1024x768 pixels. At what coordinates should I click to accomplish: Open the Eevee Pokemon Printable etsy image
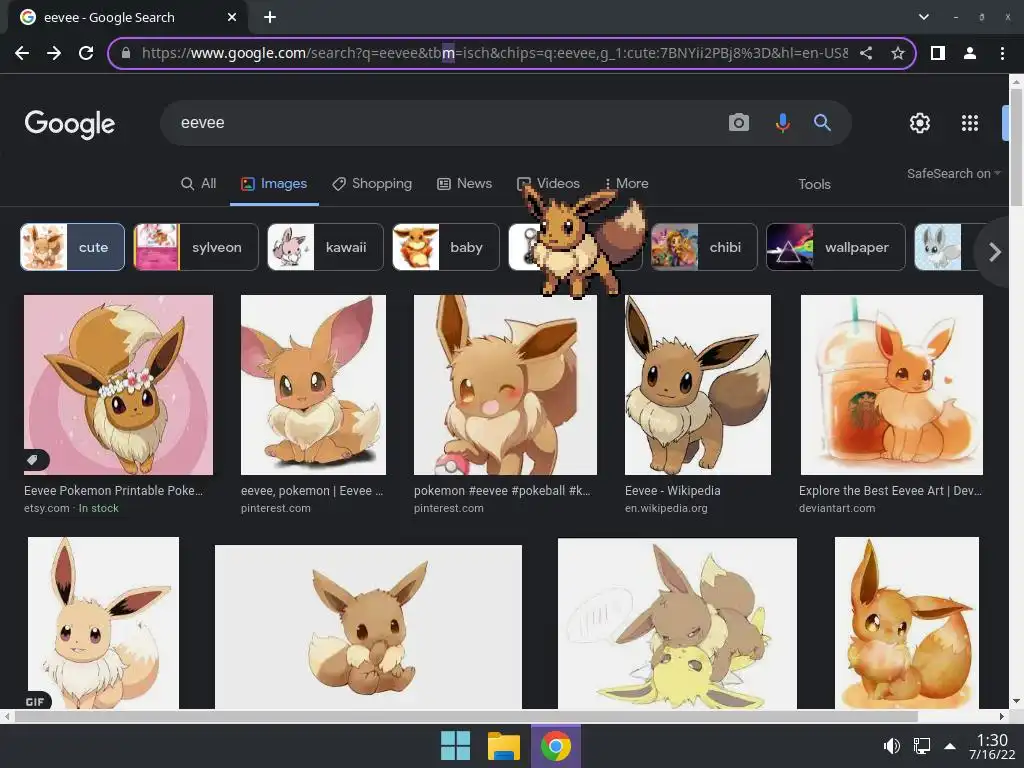(x=118, y=385)
